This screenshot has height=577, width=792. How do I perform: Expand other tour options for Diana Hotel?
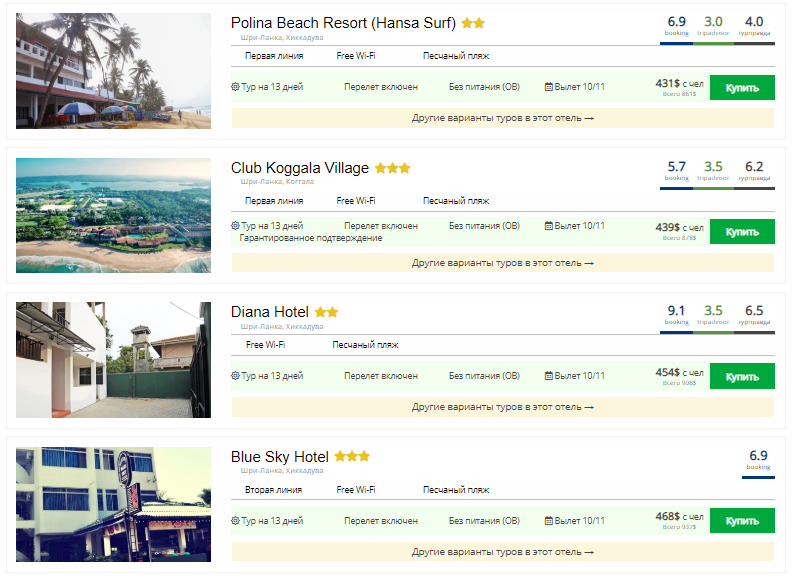coord(502,407)
